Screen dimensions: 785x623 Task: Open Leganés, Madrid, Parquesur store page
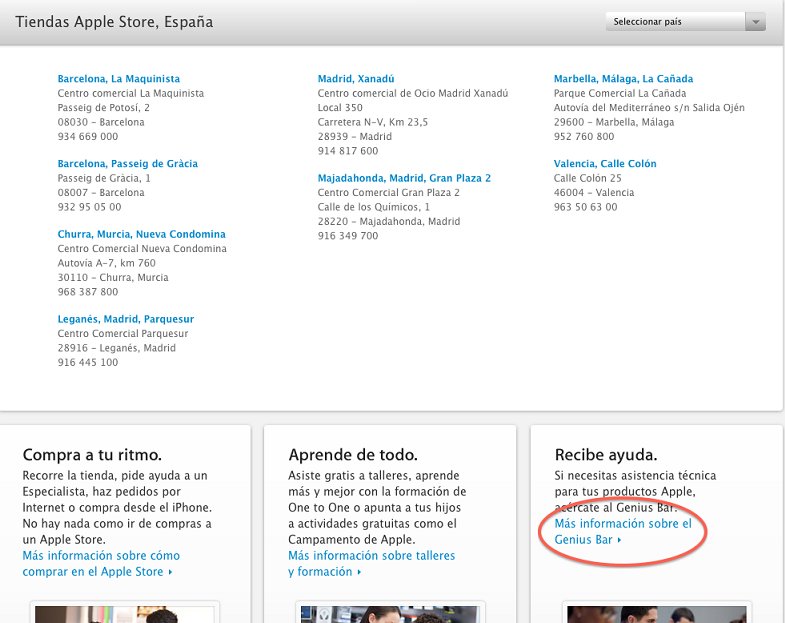125,320
